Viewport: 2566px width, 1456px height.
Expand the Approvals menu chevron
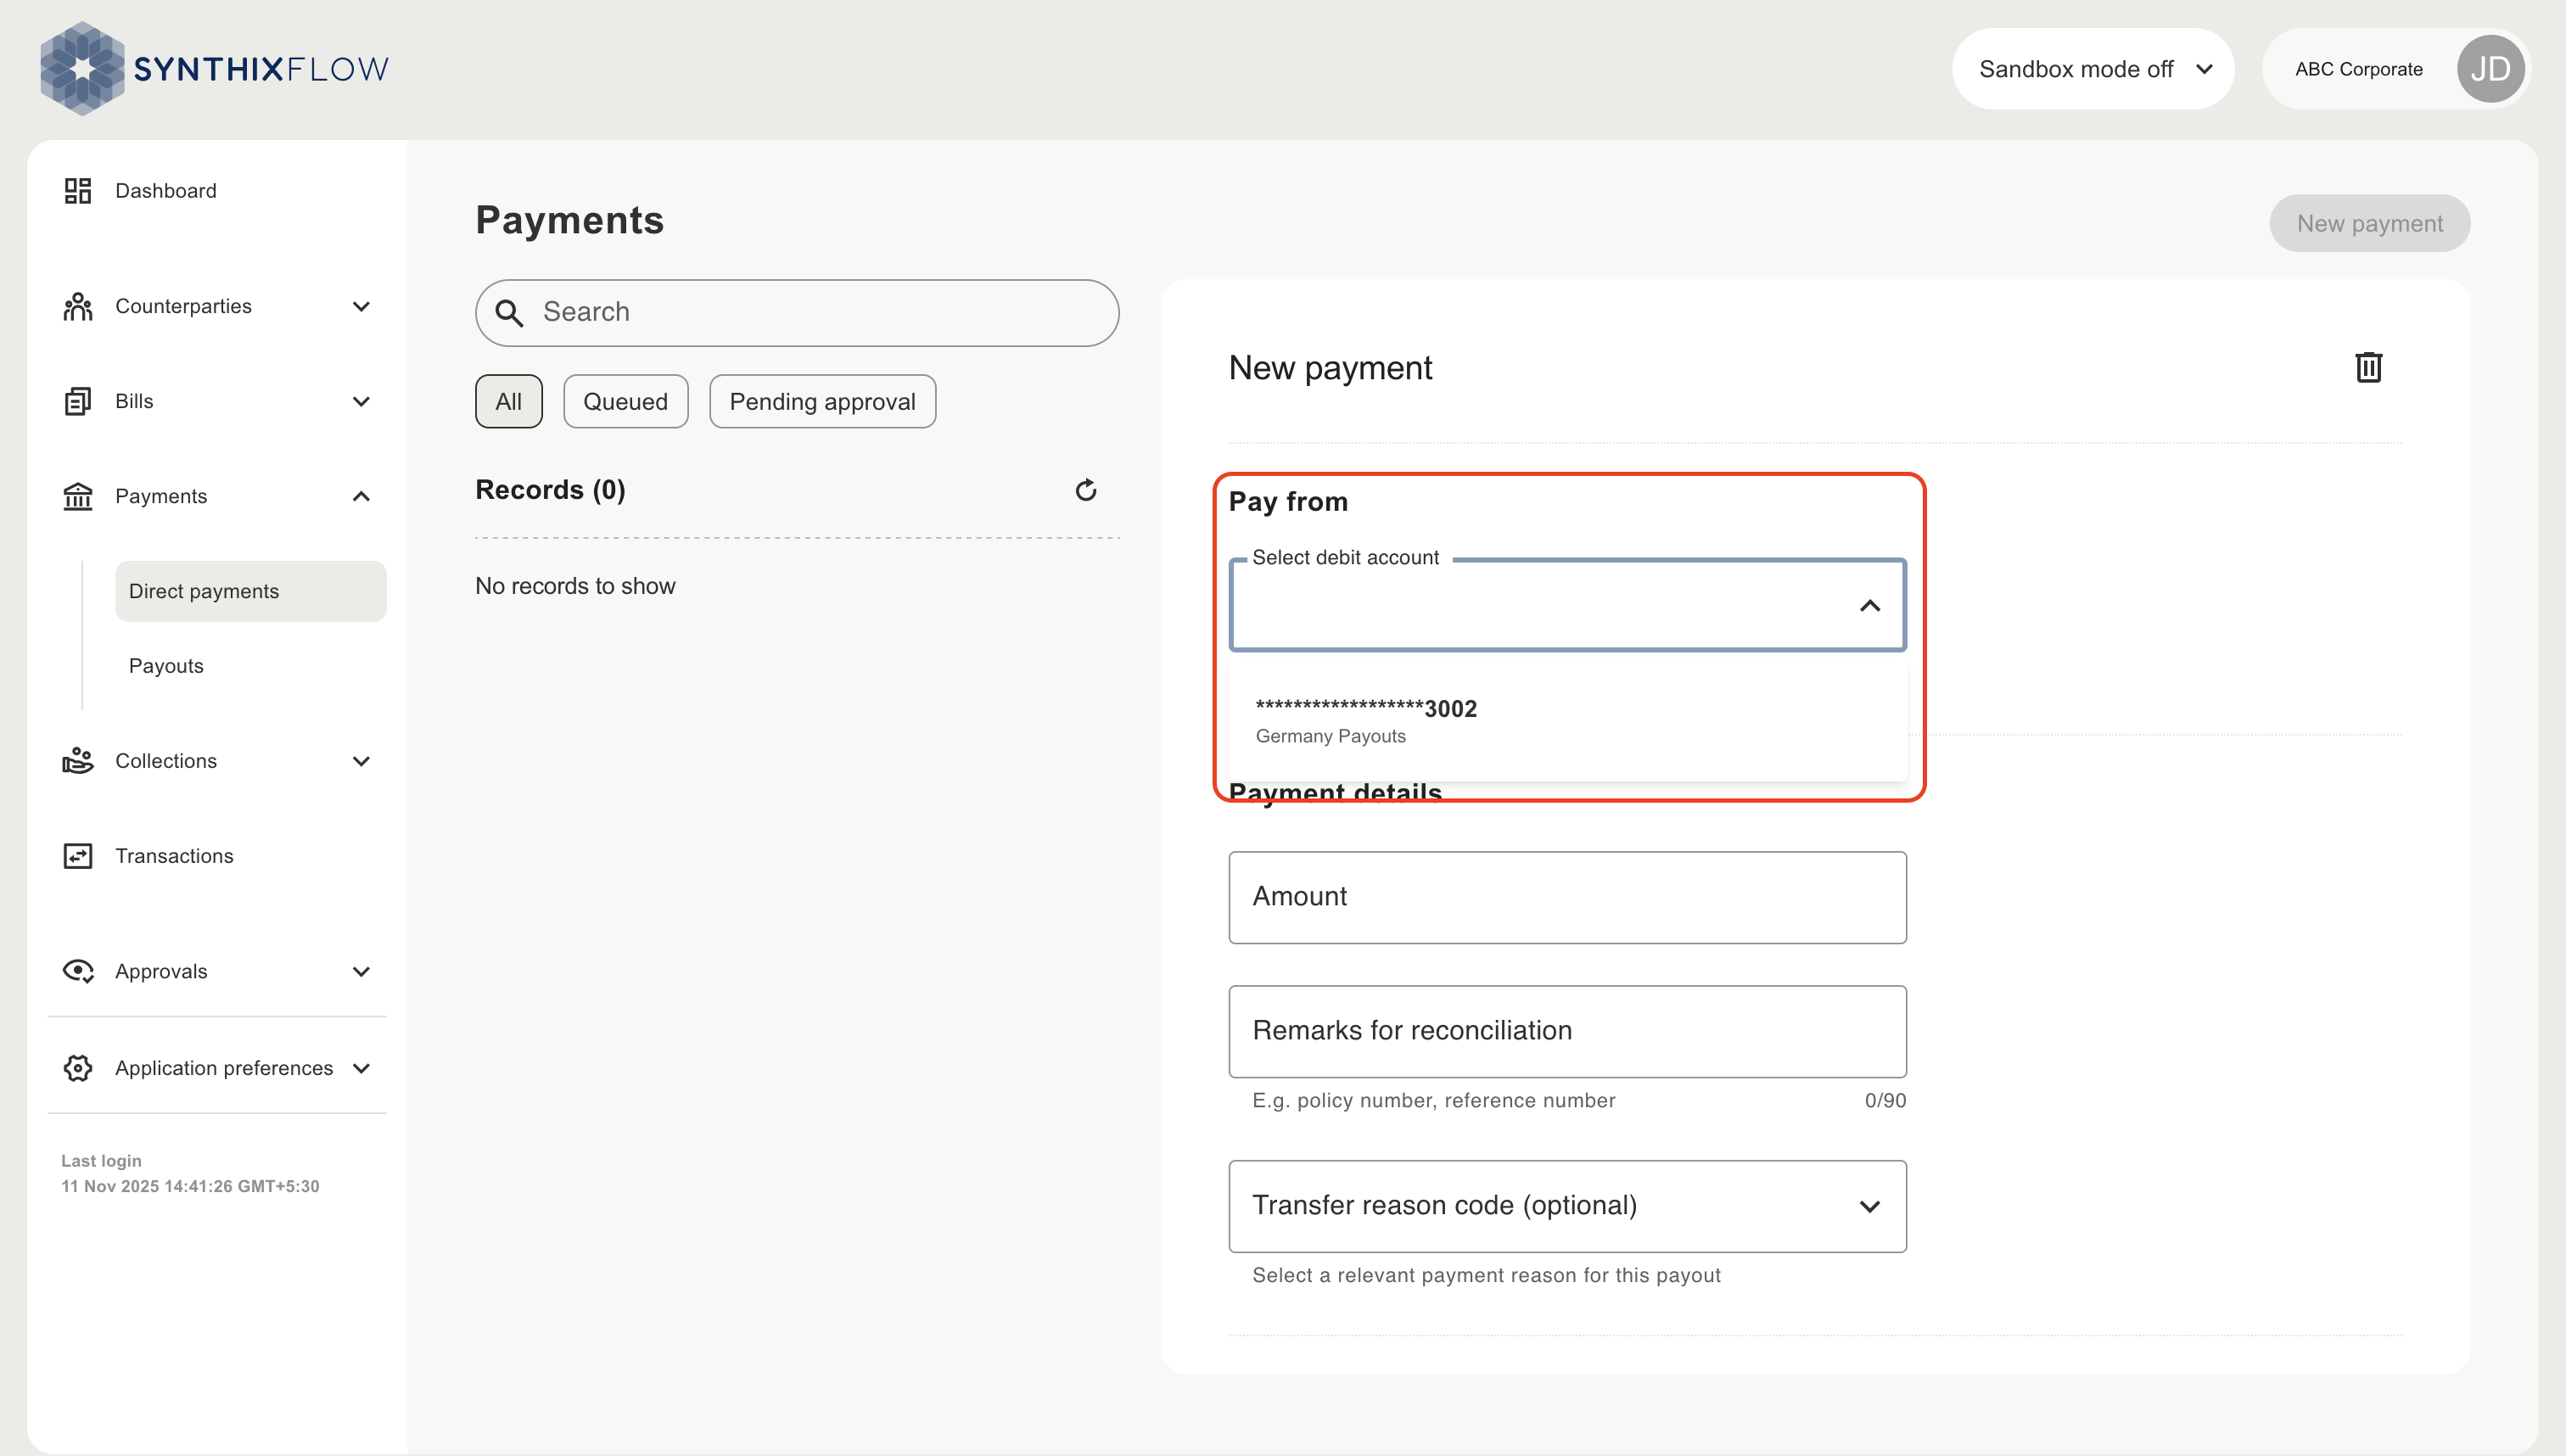pyautogui.click(x=361, y=971)
